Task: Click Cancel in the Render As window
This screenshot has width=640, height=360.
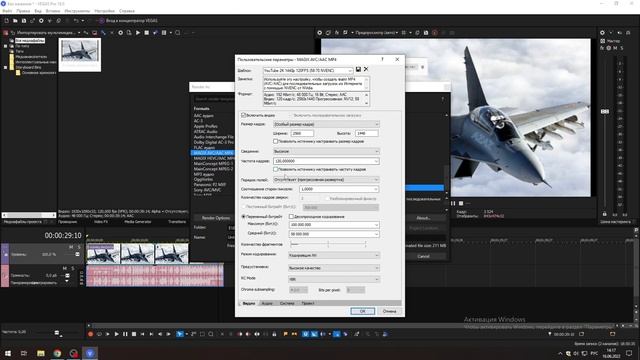Action: tap(423, 256)
